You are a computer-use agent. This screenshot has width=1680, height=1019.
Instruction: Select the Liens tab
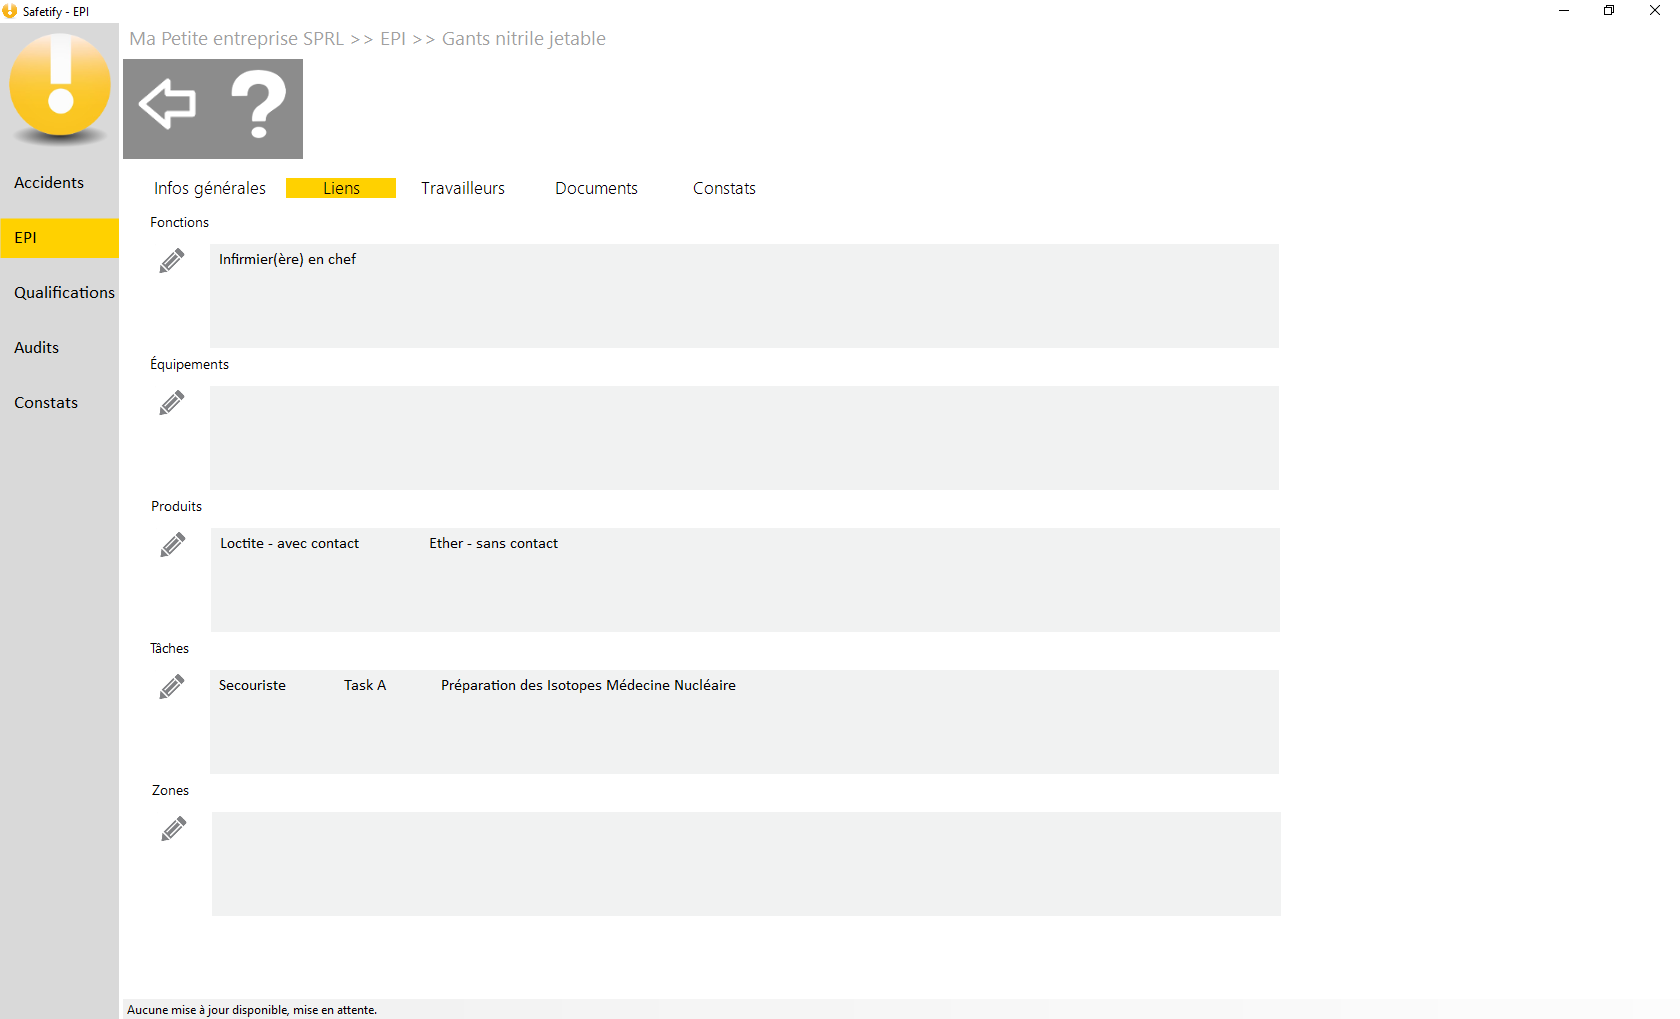[x=341, y=188]
